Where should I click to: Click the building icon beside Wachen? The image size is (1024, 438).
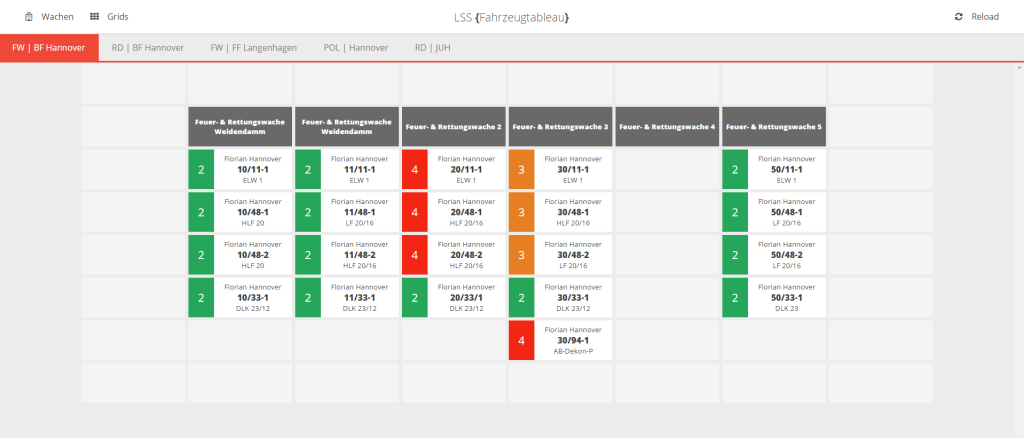click(x=29, y=17)
